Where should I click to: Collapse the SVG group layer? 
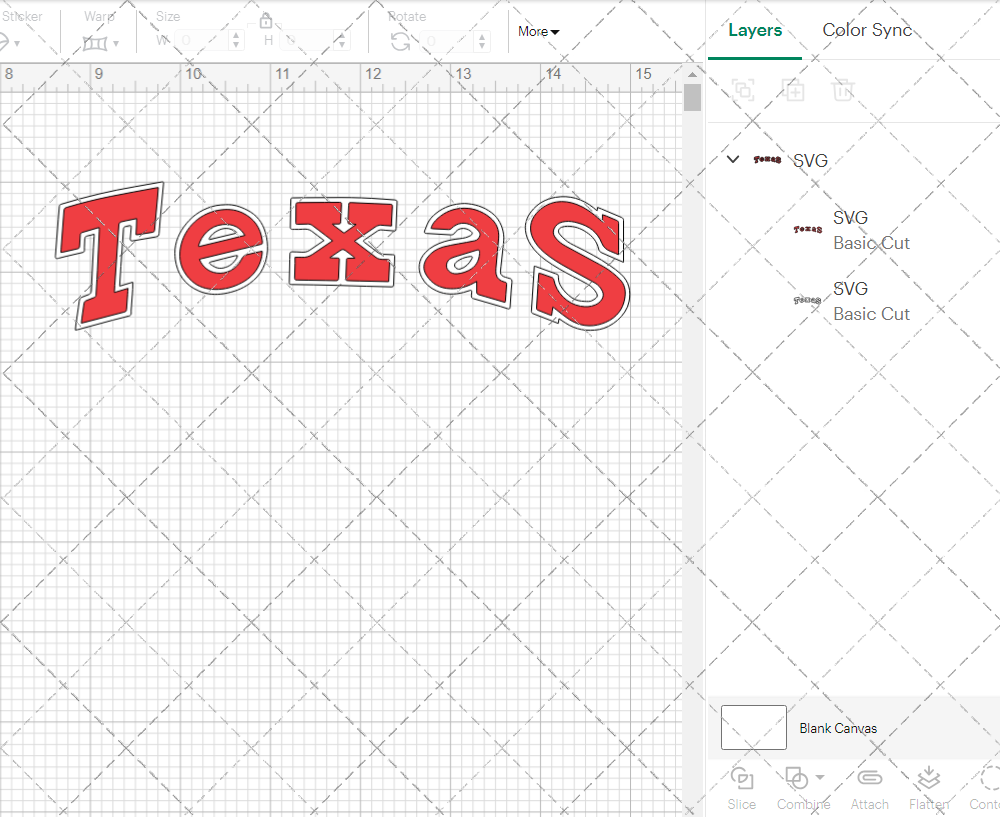tap(733, 159)
